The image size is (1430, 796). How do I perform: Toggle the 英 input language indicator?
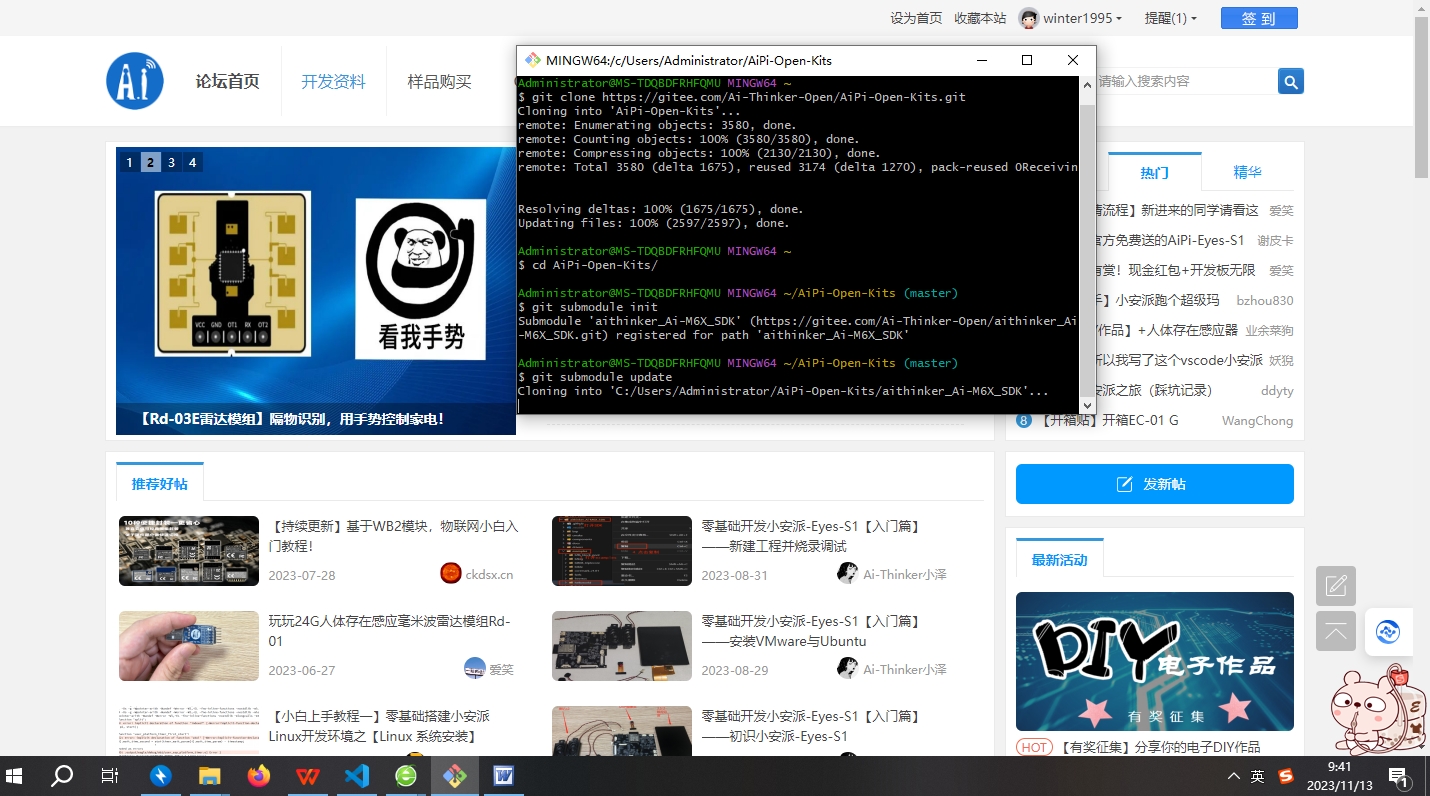click(x=1257, y=776)
